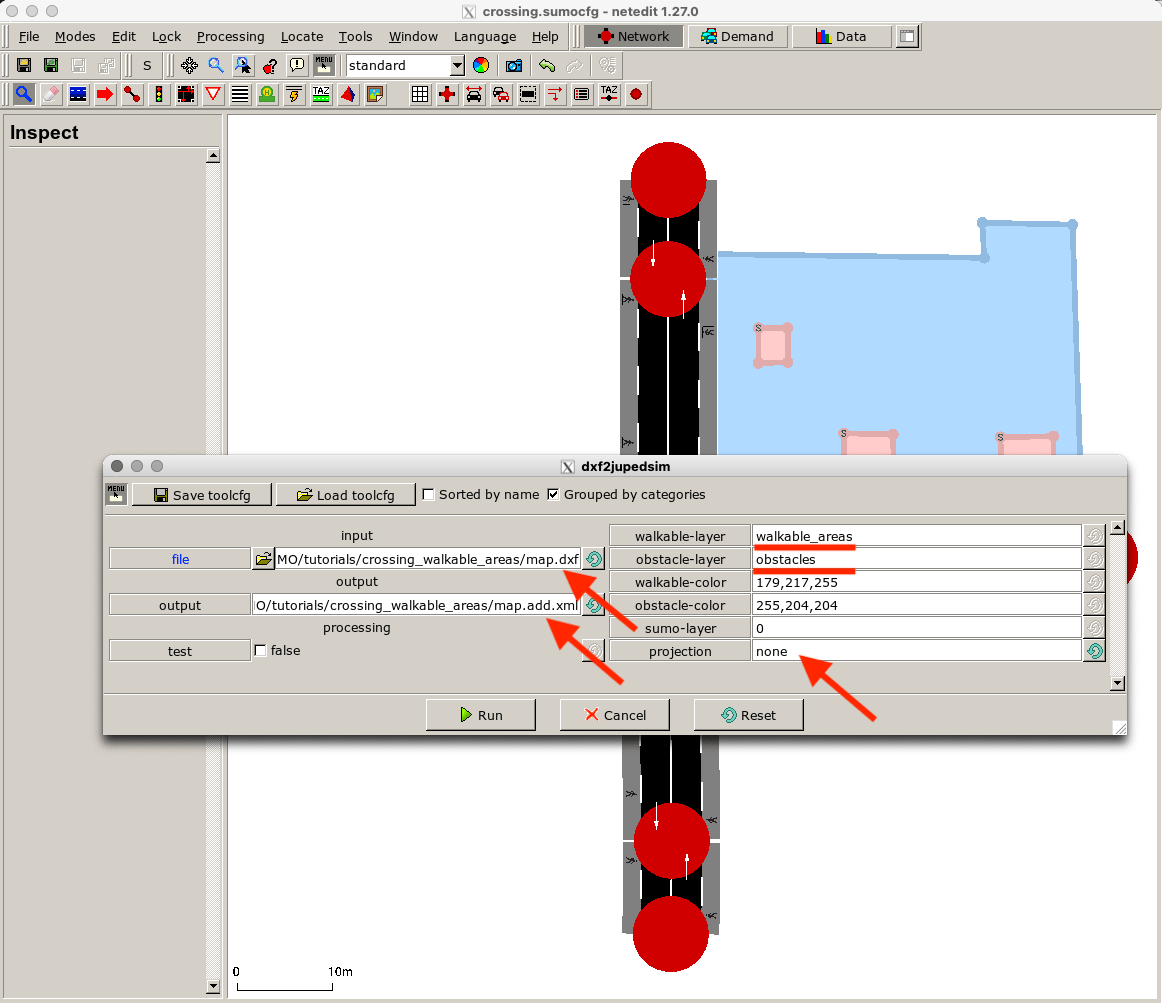Open the color wheel scheme editor
1162x1004 pixels.
[x=481, y=65]
